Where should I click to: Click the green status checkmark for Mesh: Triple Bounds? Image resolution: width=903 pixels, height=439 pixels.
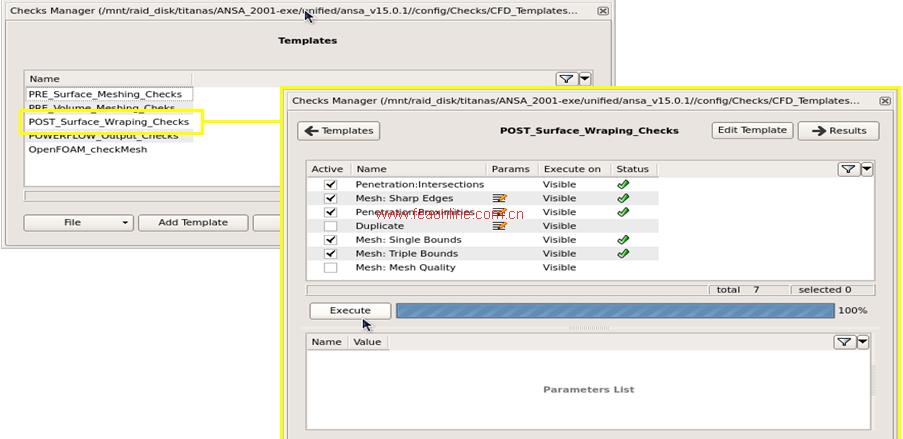click(x=623, y=254)
